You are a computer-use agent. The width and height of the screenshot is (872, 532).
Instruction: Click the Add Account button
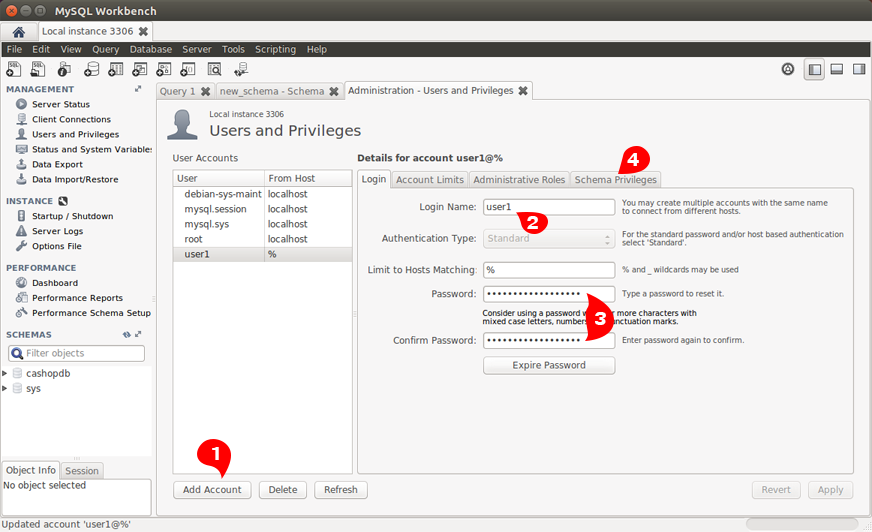pyautogui.click(x=212, y=490)
